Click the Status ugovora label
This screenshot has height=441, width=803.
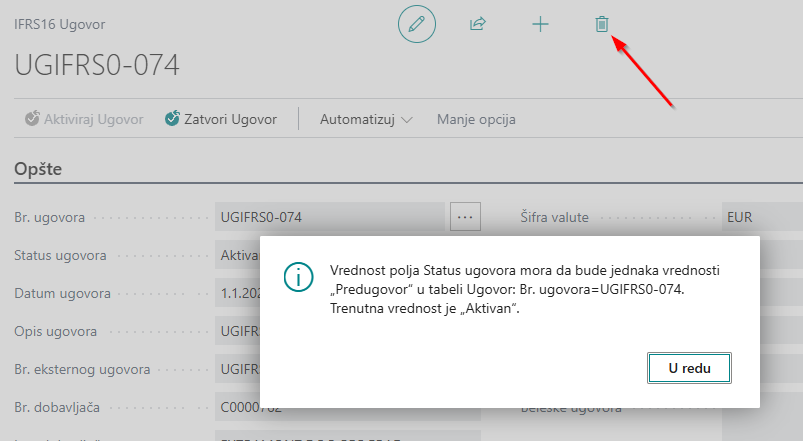[60, 256]
